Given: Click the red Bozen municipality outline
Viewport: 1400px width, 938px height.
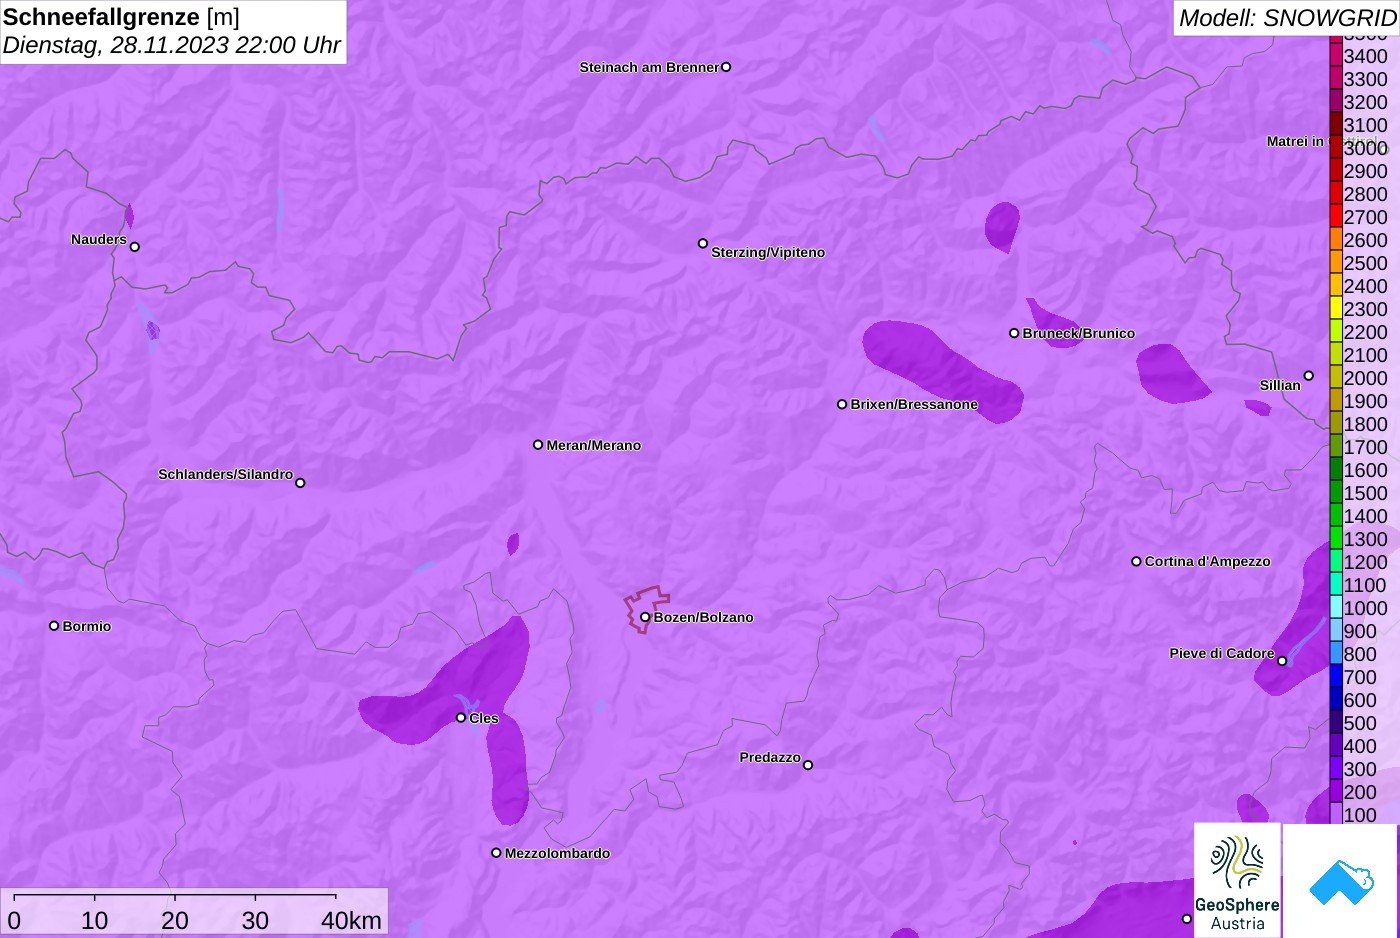Looking at the screenshot, I should coord(646,608).
